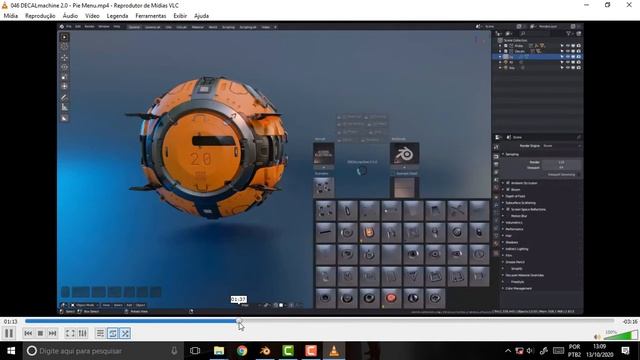Select Blender's Scale tool
Screen dimensions: 640x360
pos(64,77)
